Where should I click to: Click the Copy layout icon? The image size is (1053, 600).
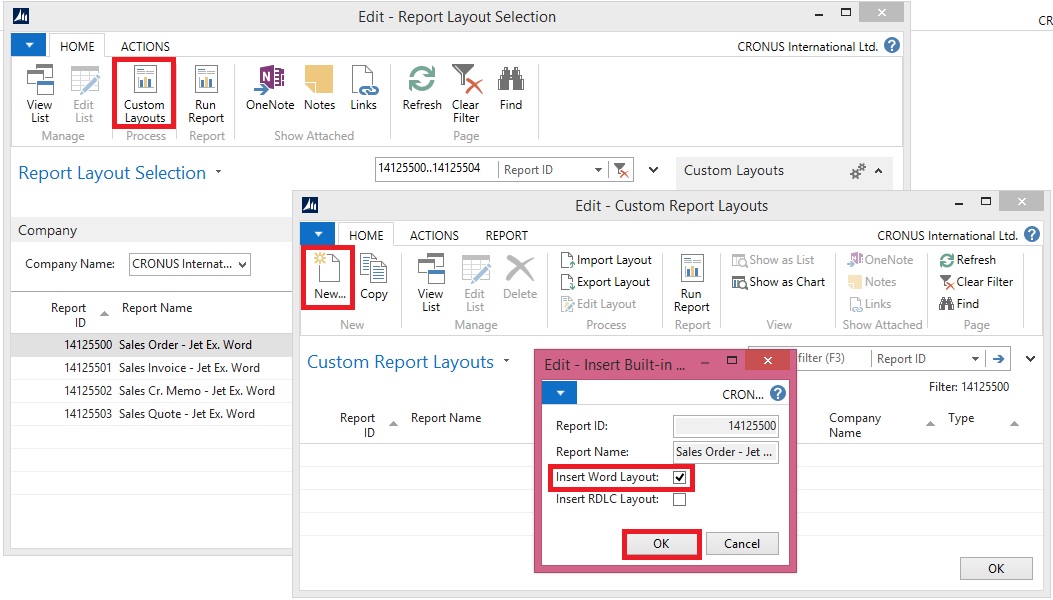point(374,277)
